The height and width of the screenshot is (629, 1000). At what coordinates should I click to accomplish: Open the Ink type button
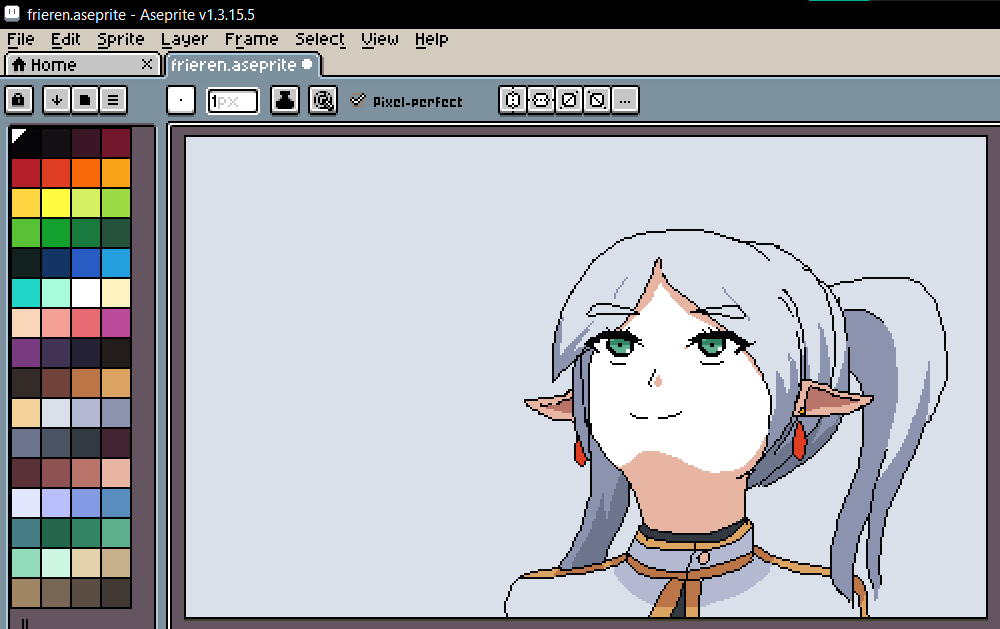[284, 100]
